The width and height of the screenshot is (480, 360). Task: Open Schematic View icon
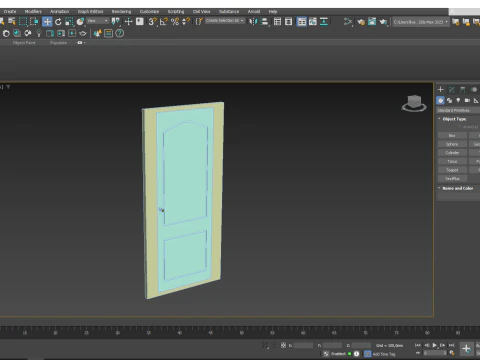point(324,22)
